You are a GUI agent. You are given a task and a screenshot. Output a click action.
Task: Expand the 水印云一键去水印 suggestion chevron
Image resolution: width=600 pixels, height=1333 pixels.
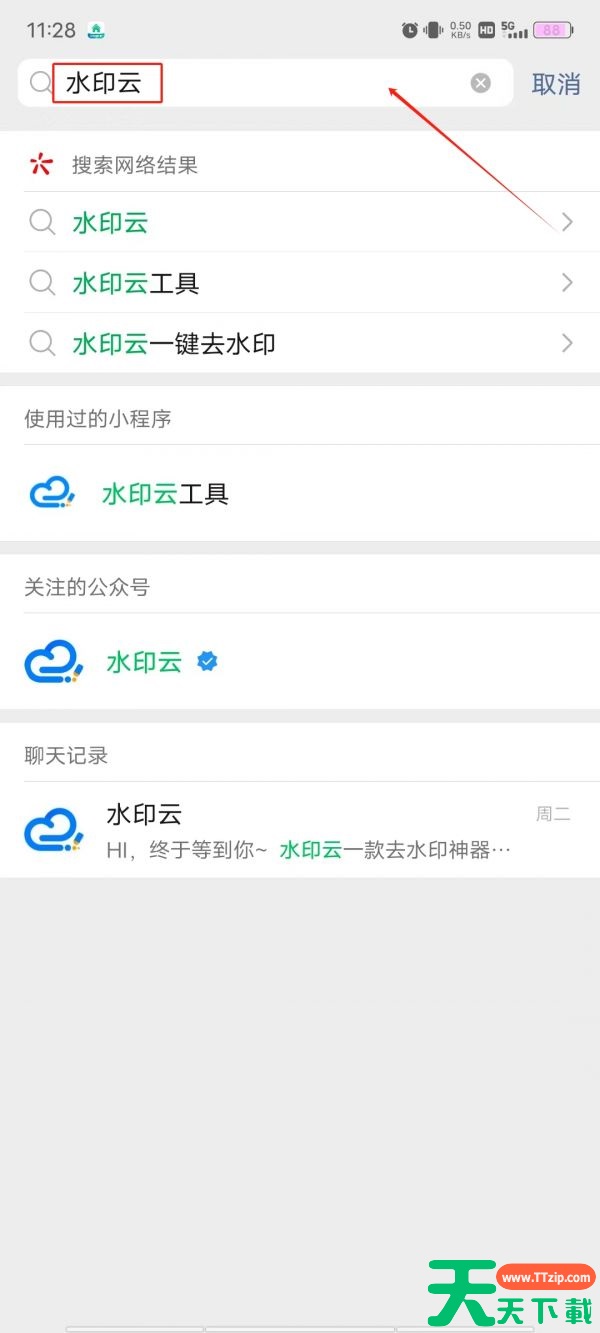coord(567,343)
